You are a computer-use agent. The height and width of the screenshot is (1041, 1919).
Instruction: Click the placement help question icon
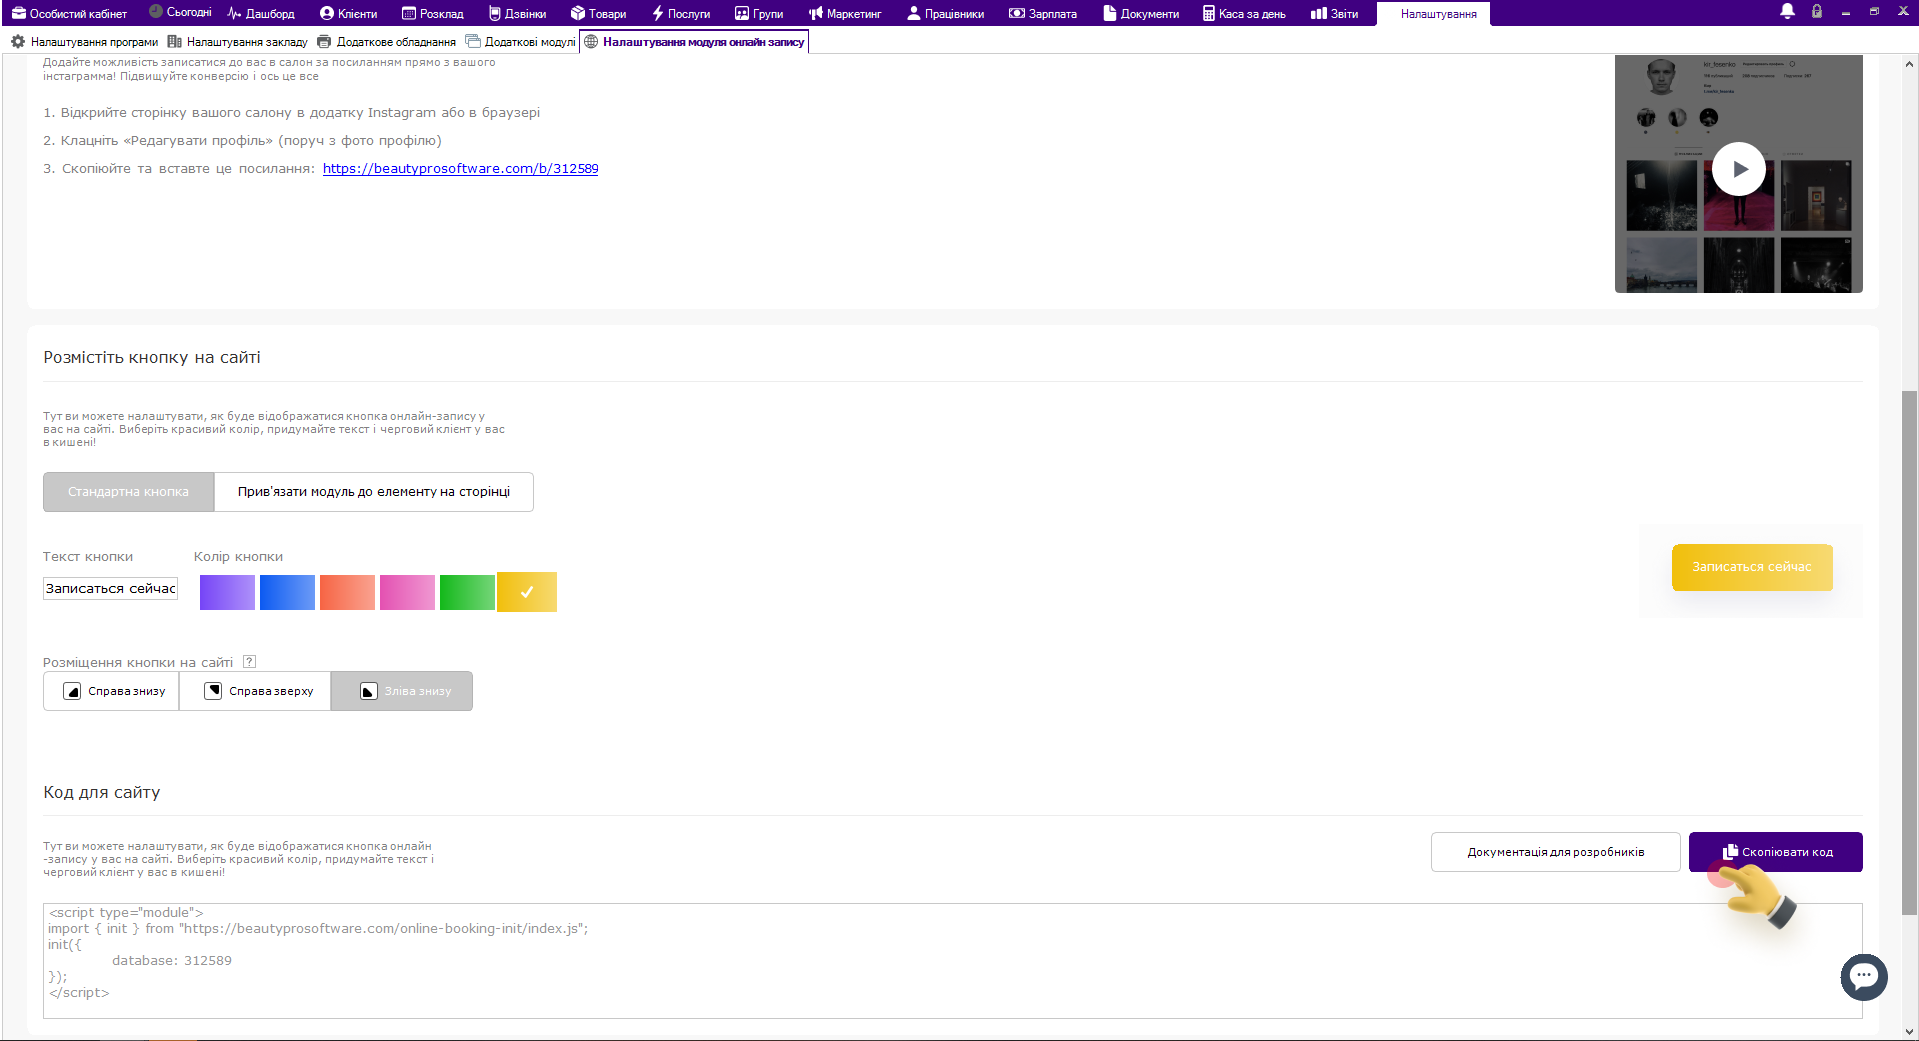pyautogui.click(x=250, y=661)
